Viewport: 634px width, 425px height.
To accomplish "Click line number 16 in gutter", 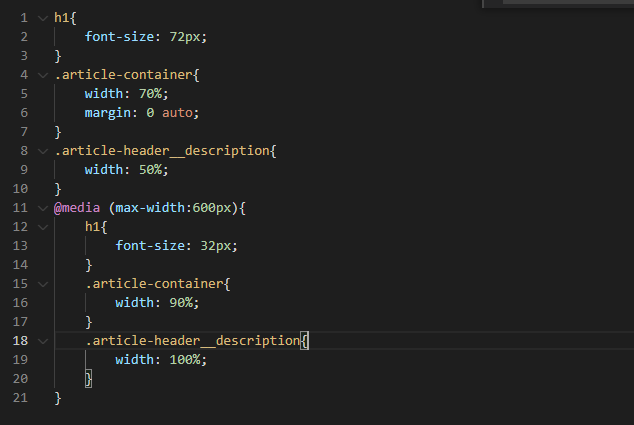I will click(20, 303).
